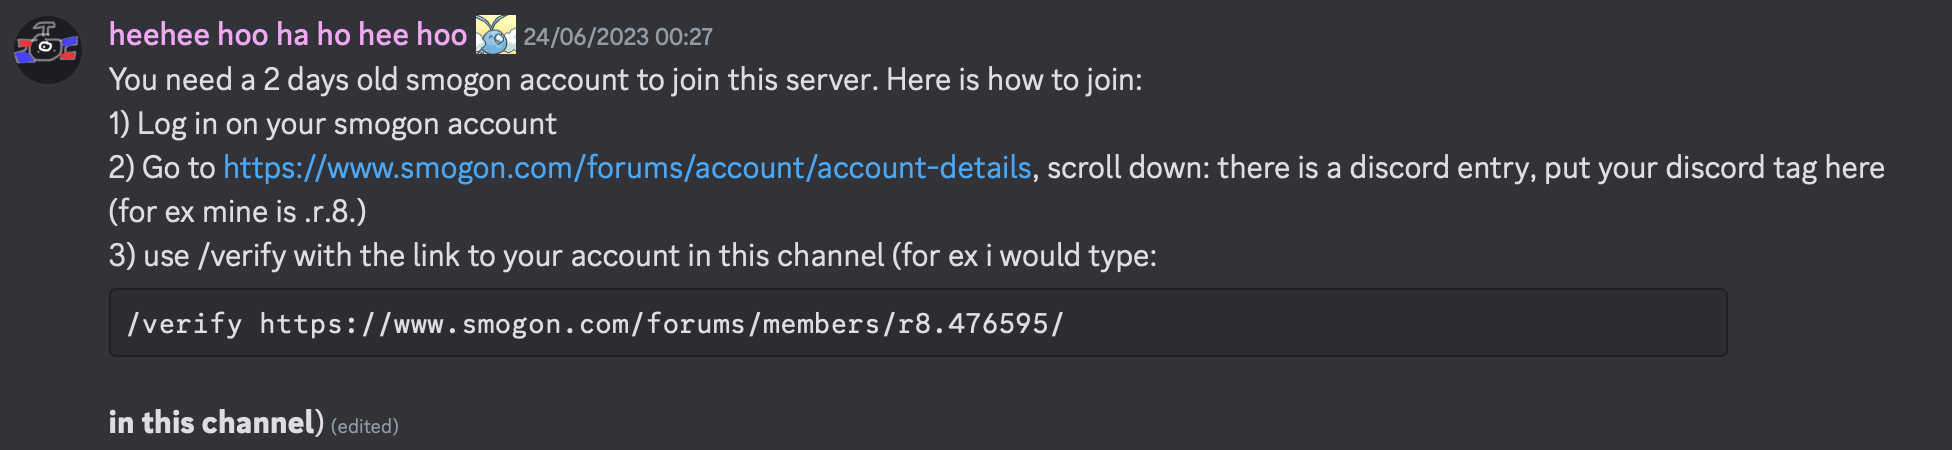Viewport: 1952px width, 450px height.
Task: Click inside the /verify code block
Action: click(918, 323)
